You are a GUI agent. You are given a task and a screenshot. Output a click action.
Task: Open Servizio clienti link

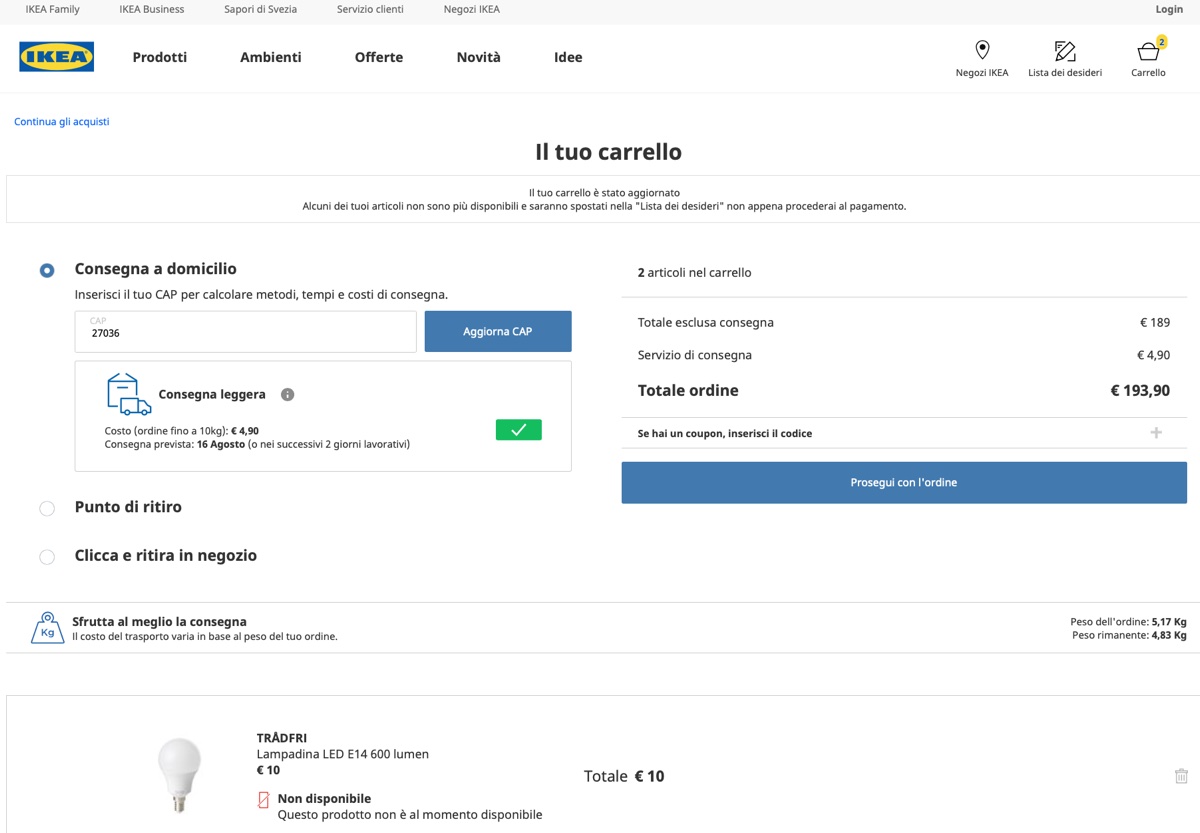coord(370,9)
